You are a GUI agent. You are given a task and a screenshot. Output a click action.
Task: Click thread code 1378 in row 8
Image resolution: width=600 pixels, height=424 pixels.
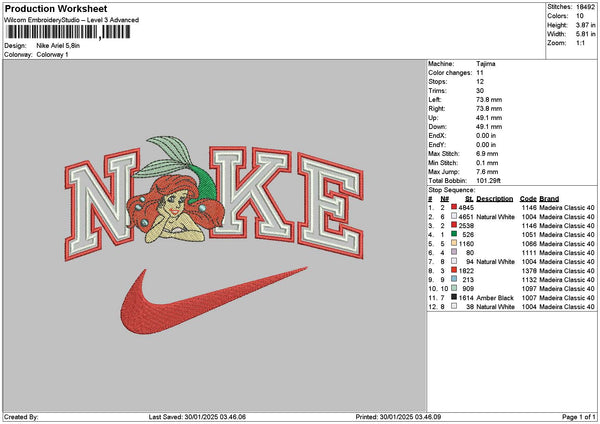[528, 271]
